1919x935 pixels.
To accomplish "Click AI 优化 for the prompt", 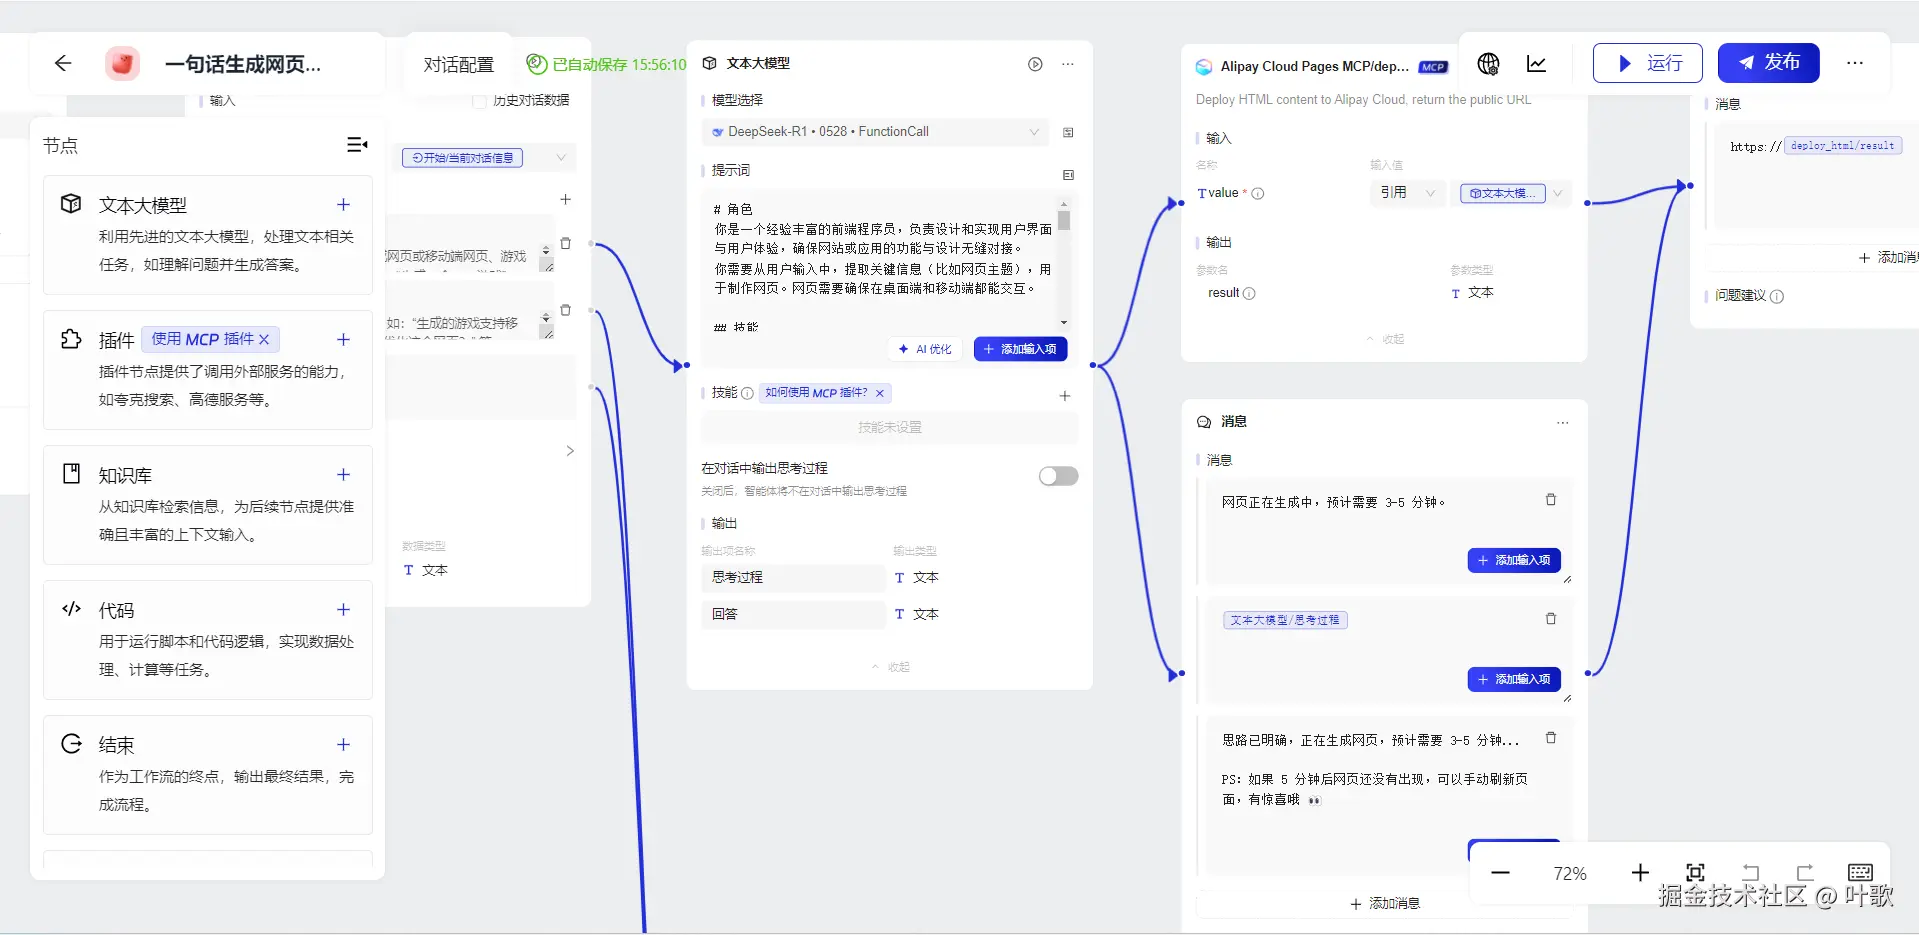I will pyautogui.click(x=925, y=349).
